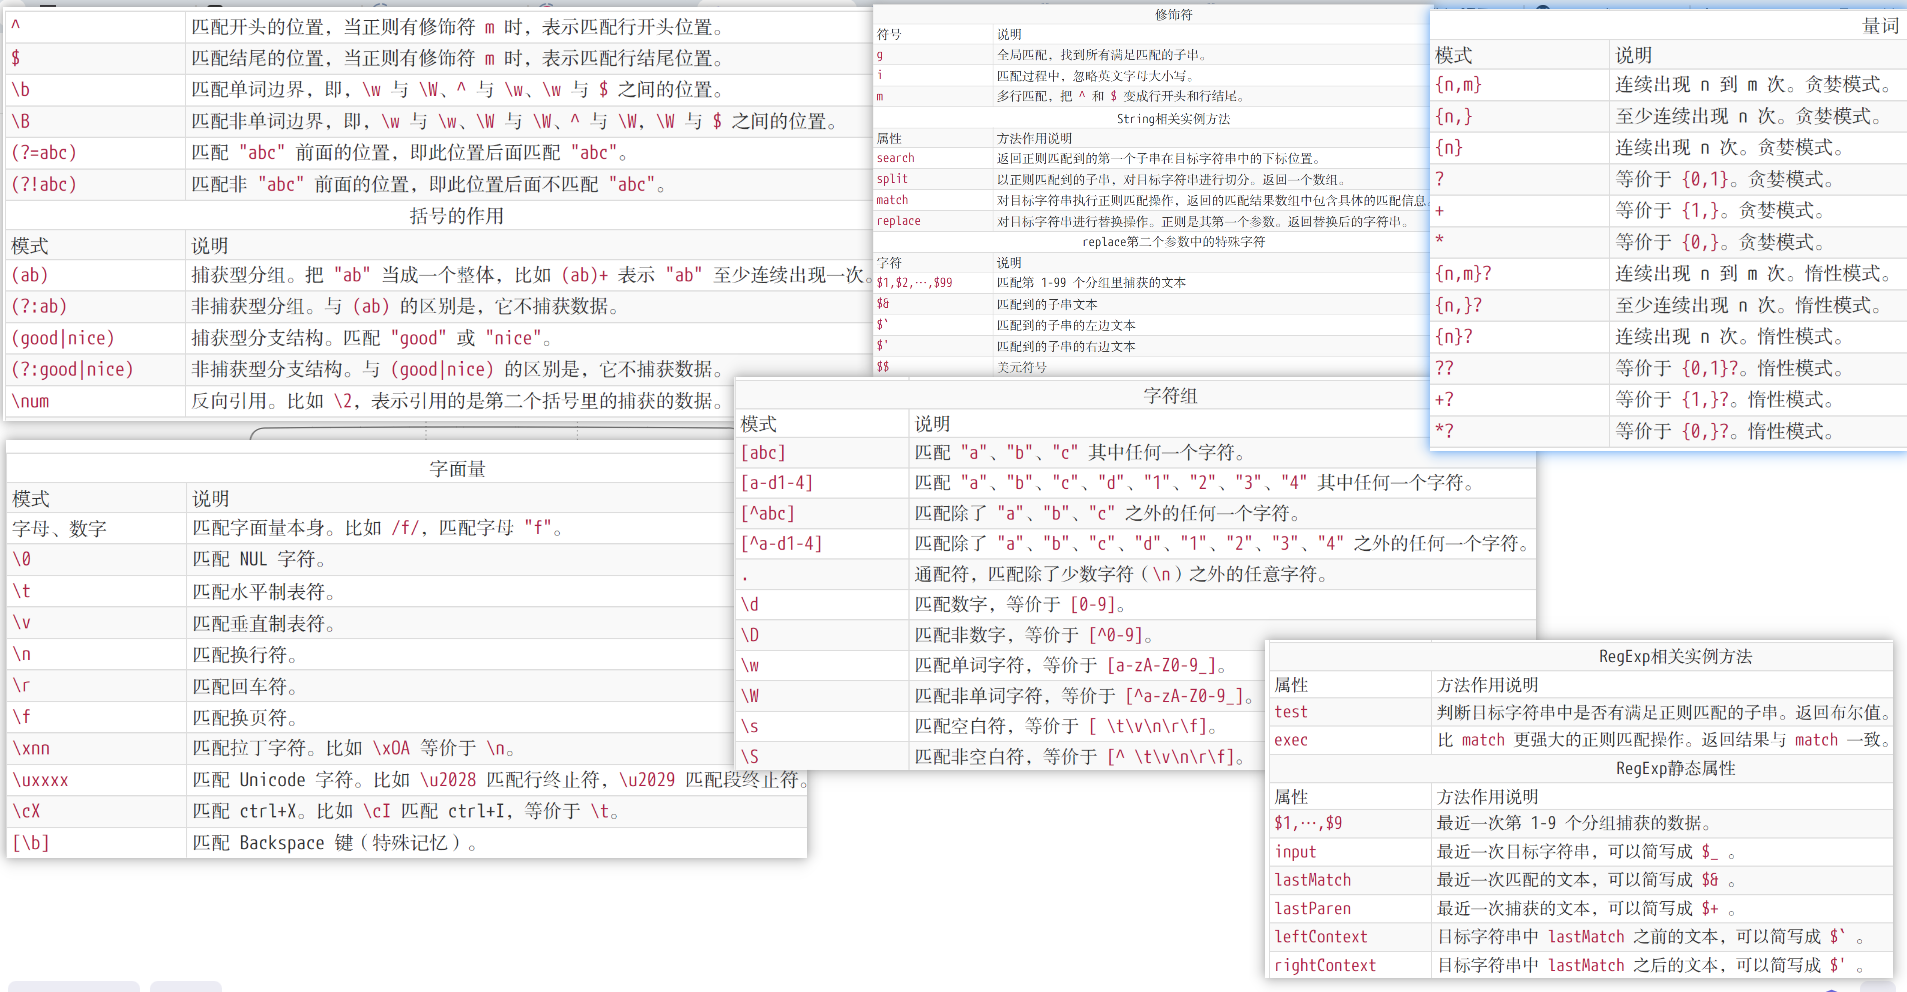Screen dimensions: 1907x992
Task: Select the match method in String table
Action: 893,200
